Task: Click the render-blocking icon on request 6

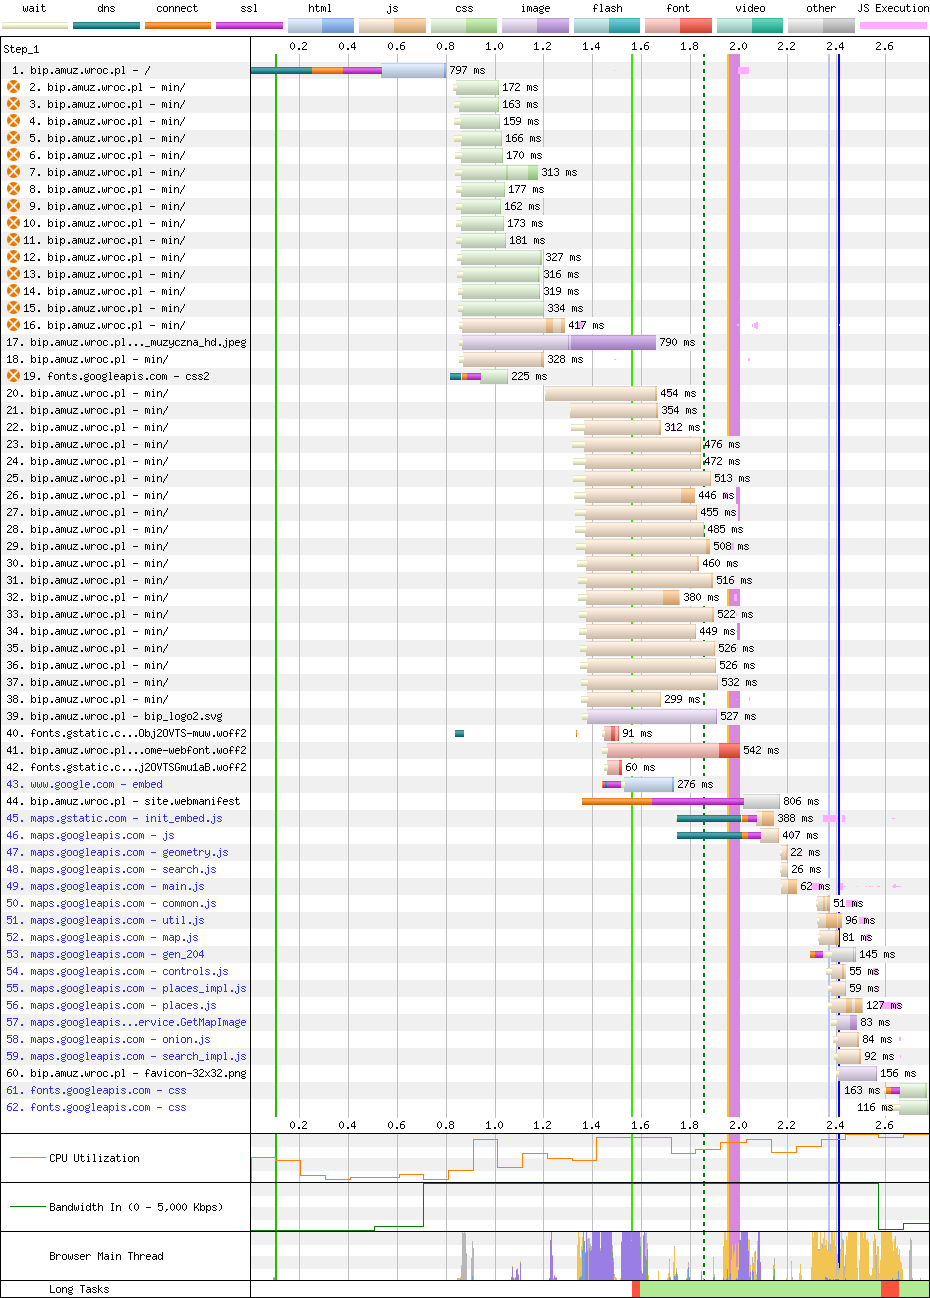Action: point(14,155)
